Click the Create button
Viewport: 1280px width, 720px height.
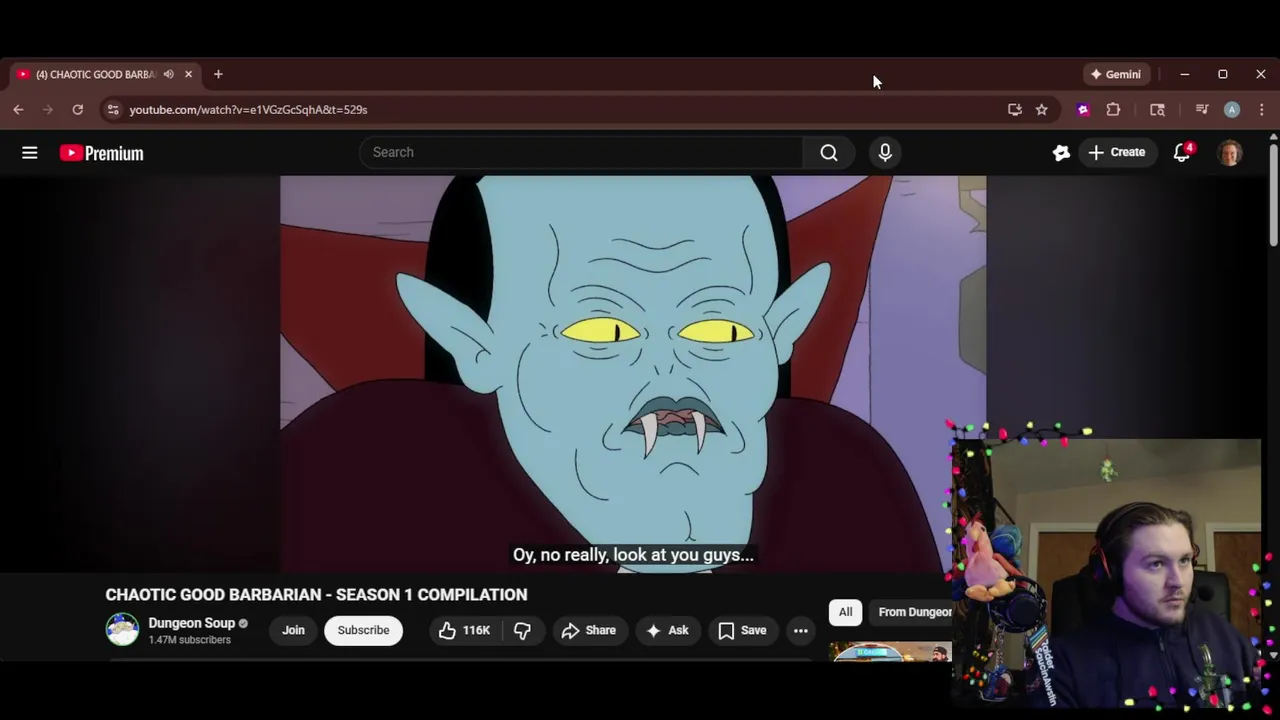pos(1117,152)
